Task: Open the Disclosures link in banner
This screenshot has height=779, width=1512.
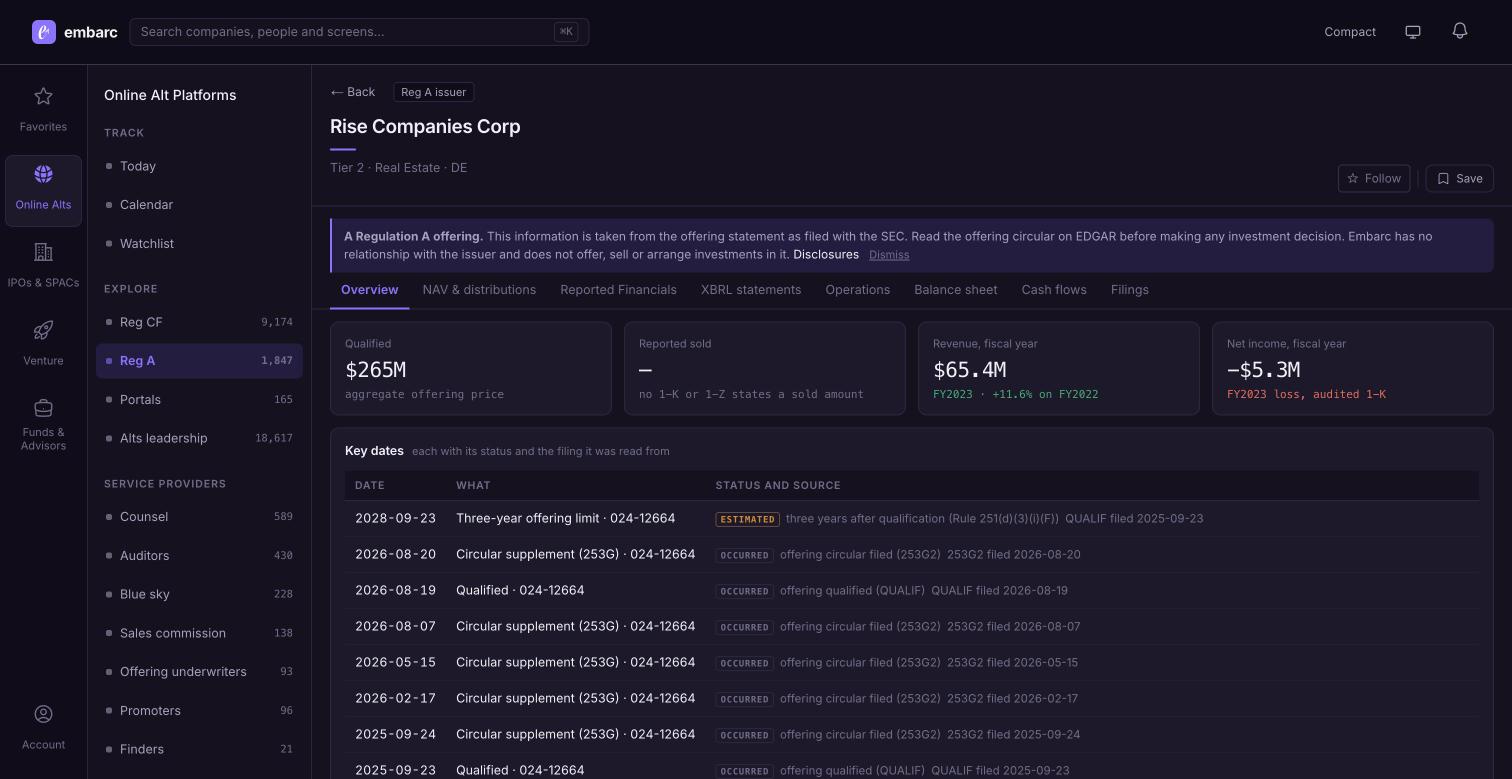Action: 826,255
